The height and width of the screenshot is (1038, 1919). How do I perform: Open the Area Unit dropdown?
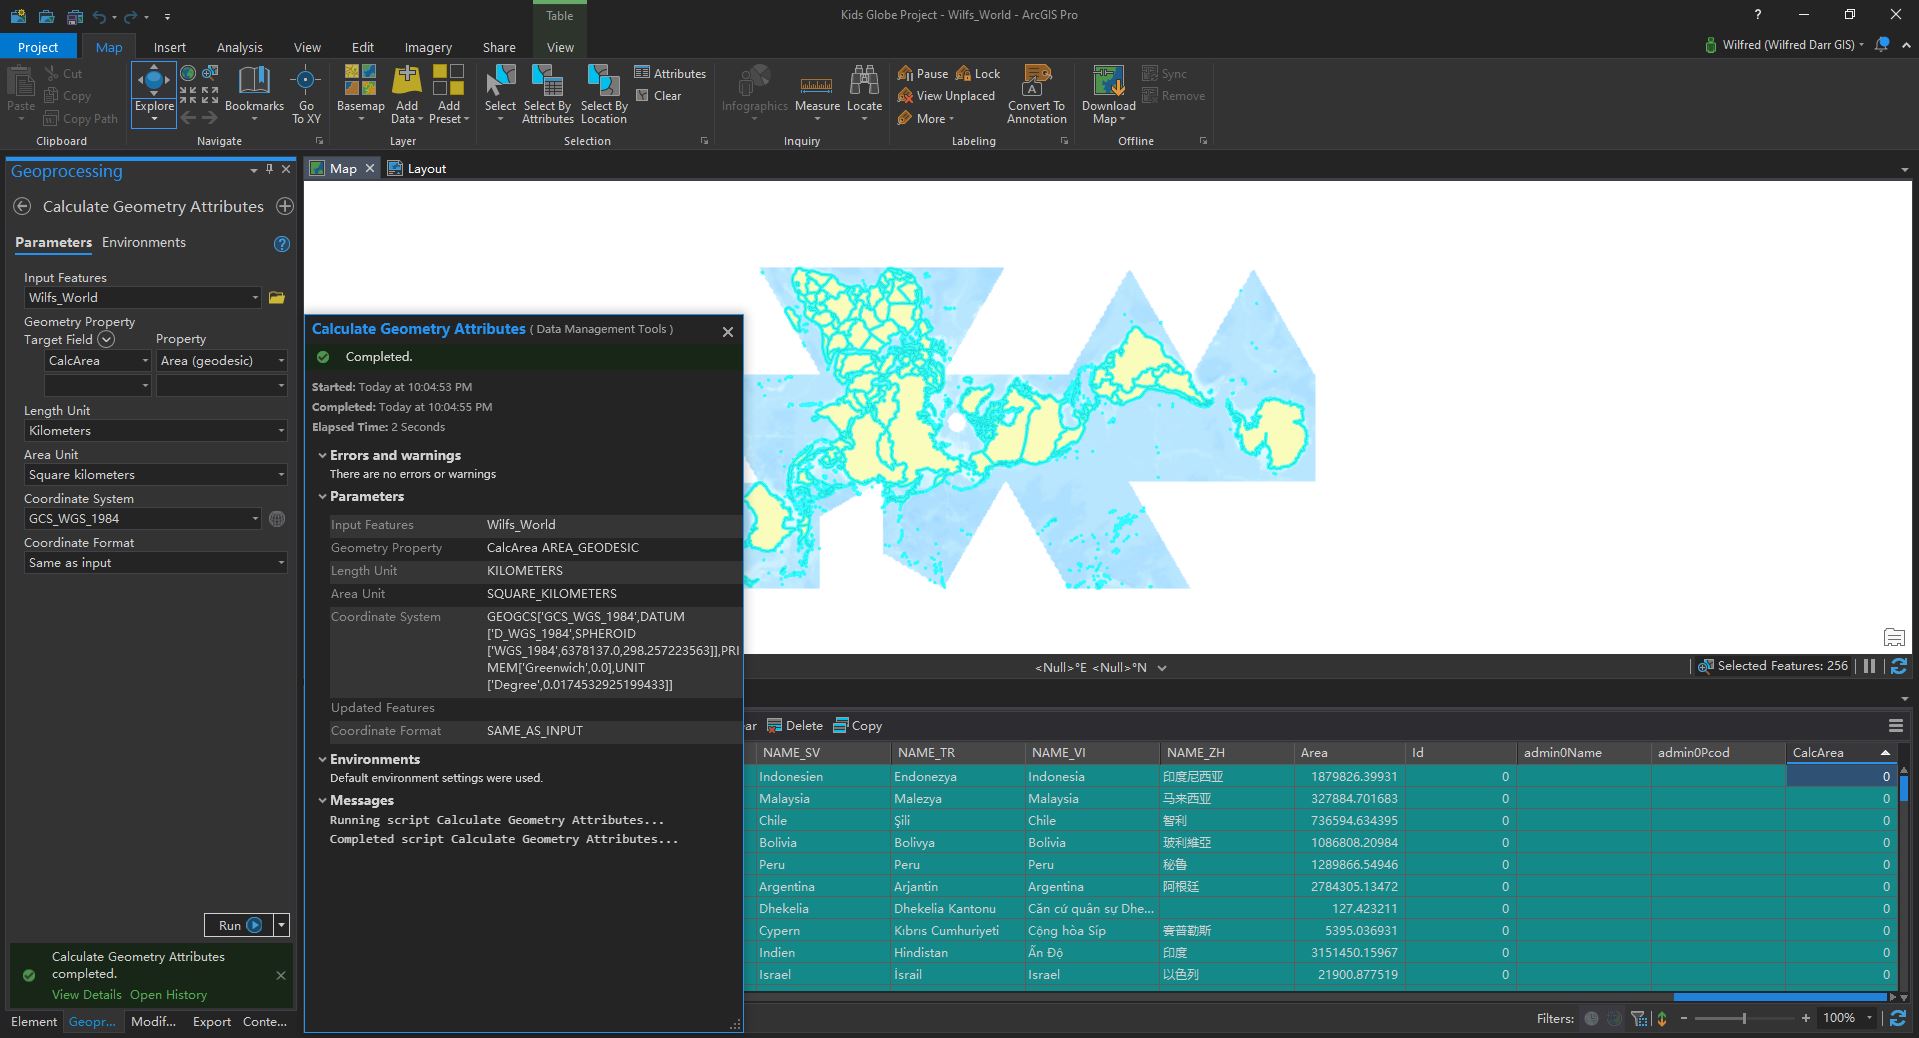279,474
